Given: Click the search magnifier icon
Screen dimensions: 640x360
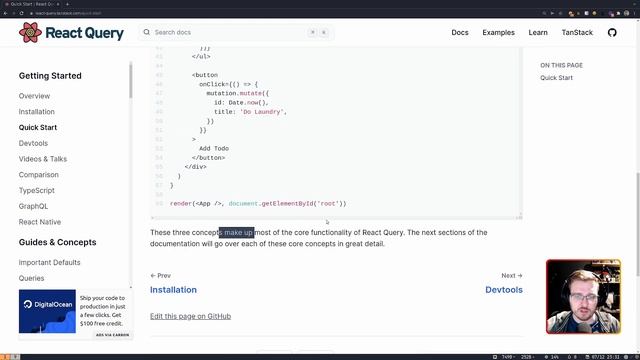Looking at the screenshot, I should point(147,32).
